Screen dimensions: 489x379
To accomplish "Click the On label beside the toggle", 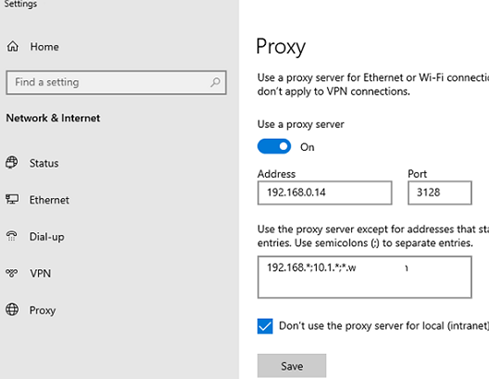I will pos(307,147).
